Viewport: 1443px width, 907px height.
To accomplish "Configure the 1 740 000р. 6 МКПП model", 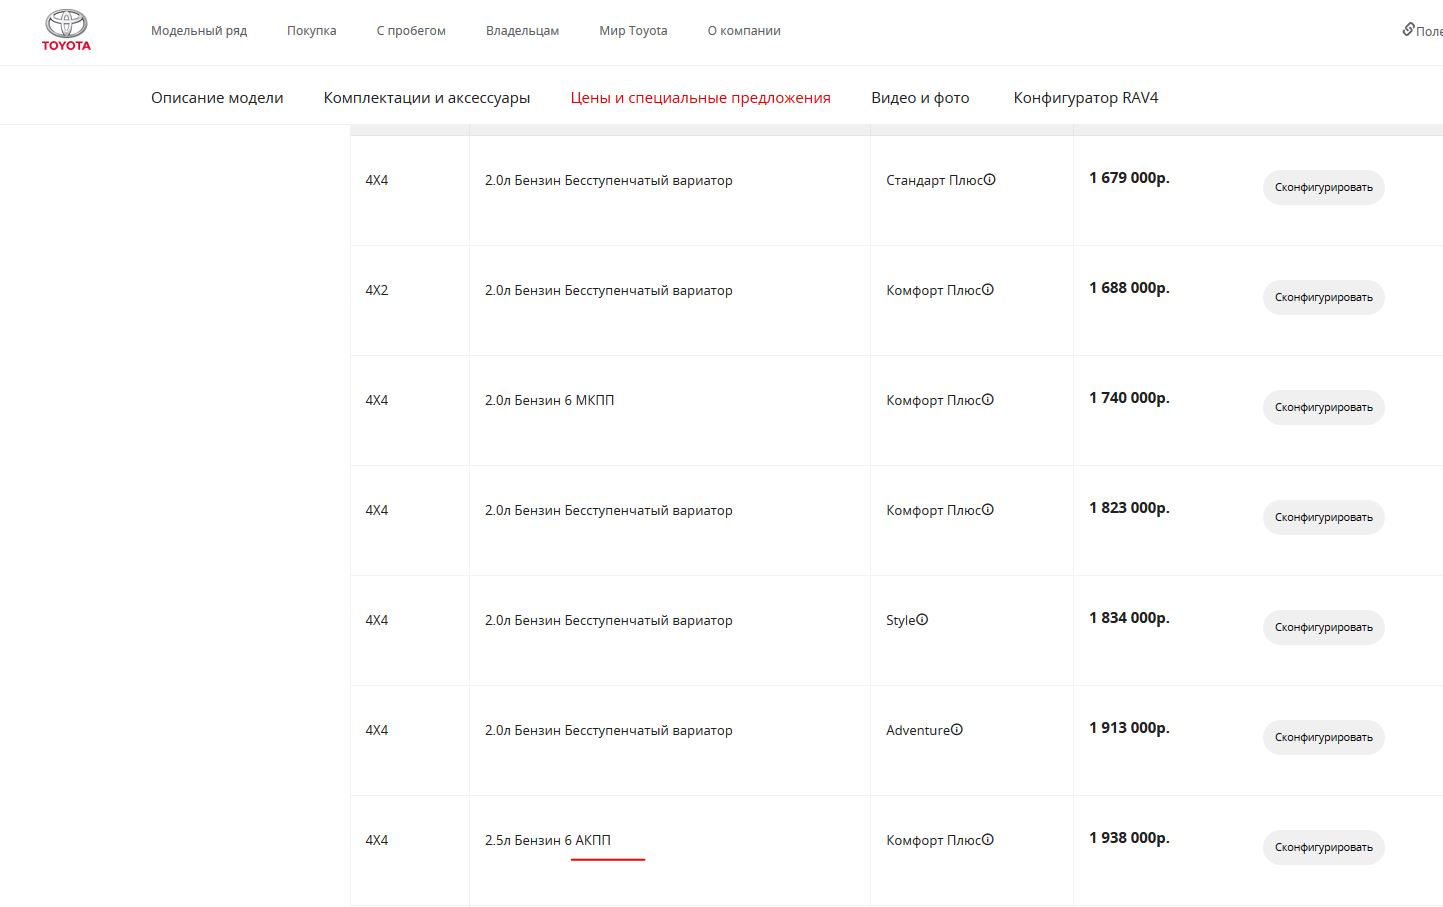I will [1323, 407].
